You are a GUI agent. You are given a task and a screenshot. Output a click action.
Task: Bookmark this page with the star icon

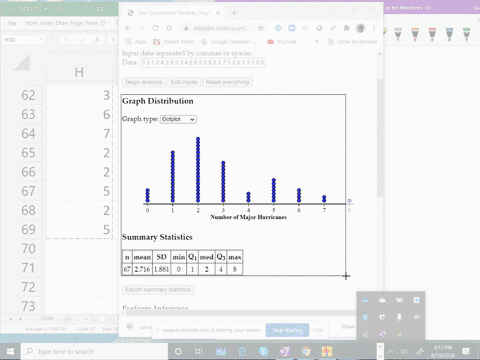tap(261, 28)
